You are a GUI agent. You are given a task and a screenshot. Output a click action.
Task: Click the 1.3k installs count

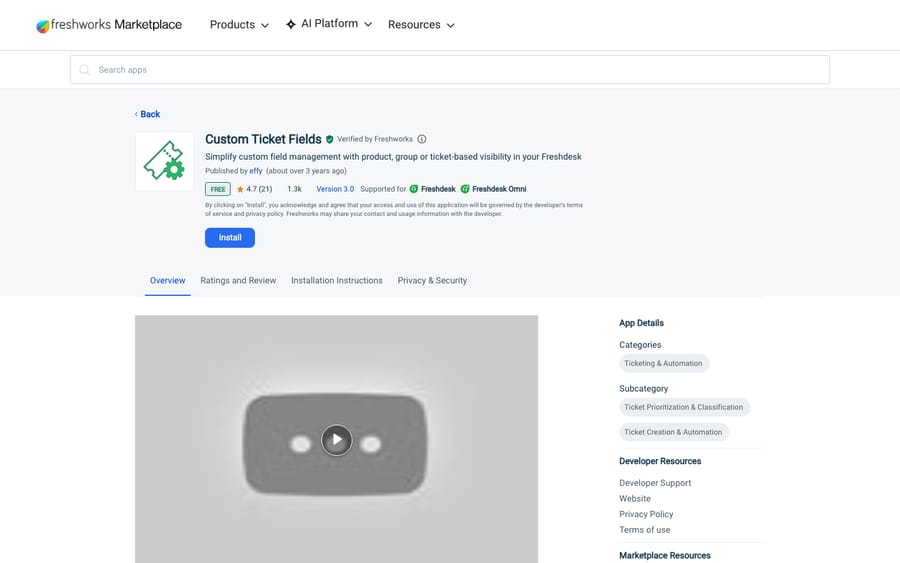point(294,189)
